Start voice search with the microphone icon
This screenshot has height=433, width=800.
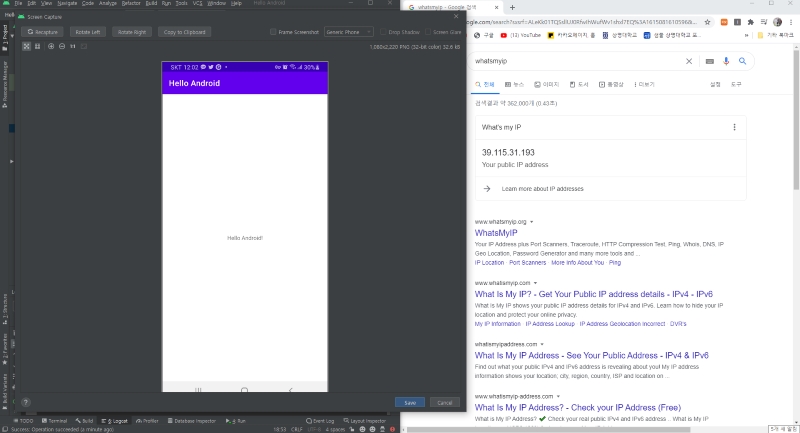coord(726,61)
